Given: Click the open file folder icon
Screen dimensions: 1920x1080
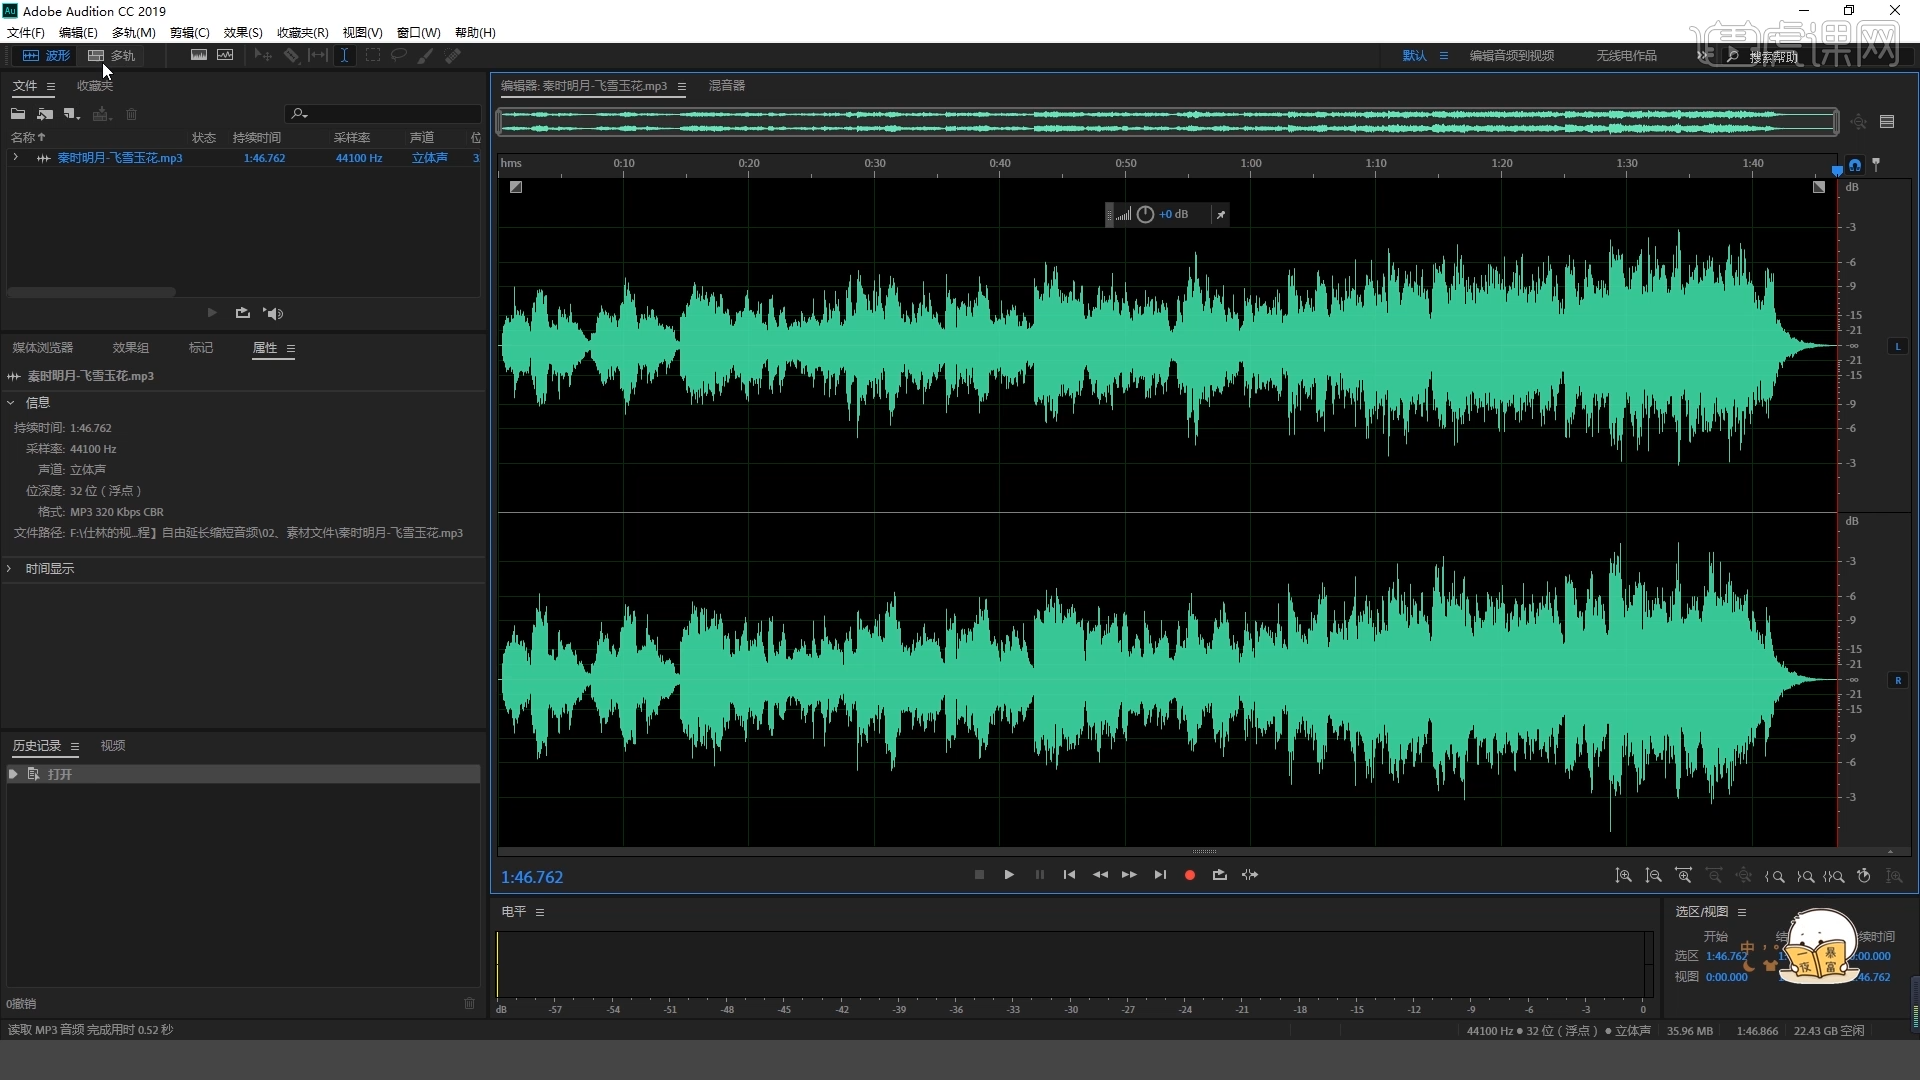Looking at the screenshot, I should pyautogui.click(x=18, y=114).
